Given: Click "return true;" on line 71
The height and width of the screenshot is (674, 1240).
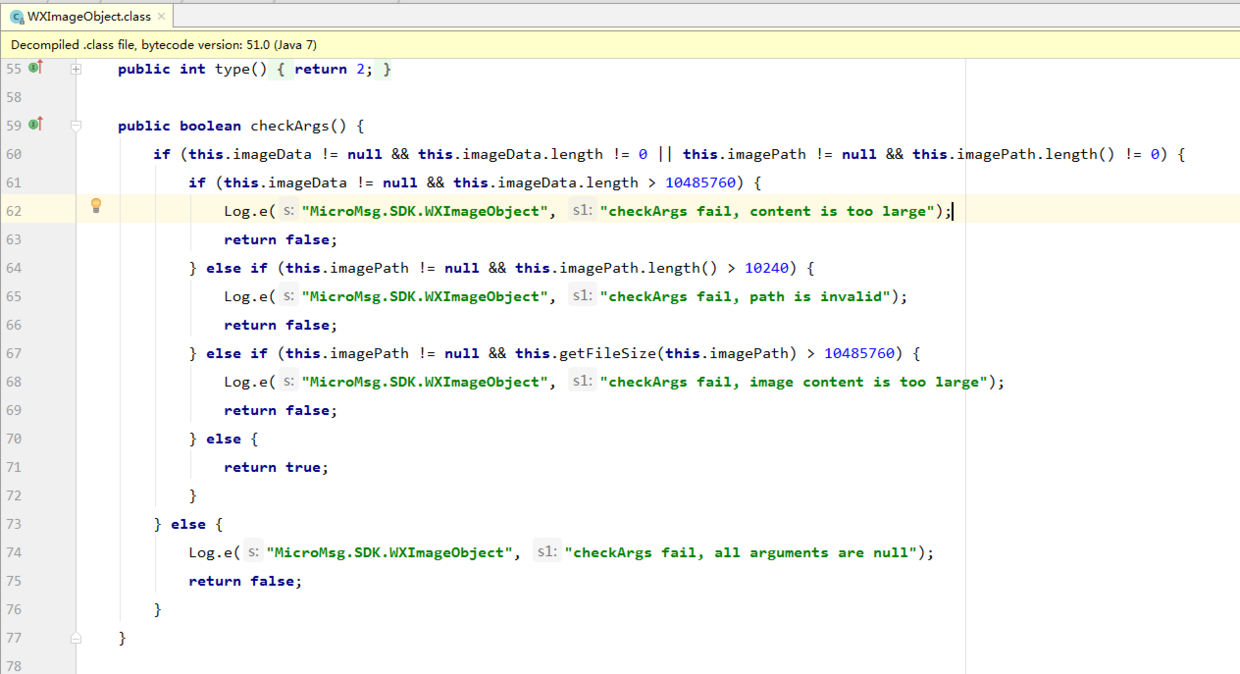Looking at the screenshot, I should coord(276,467).
